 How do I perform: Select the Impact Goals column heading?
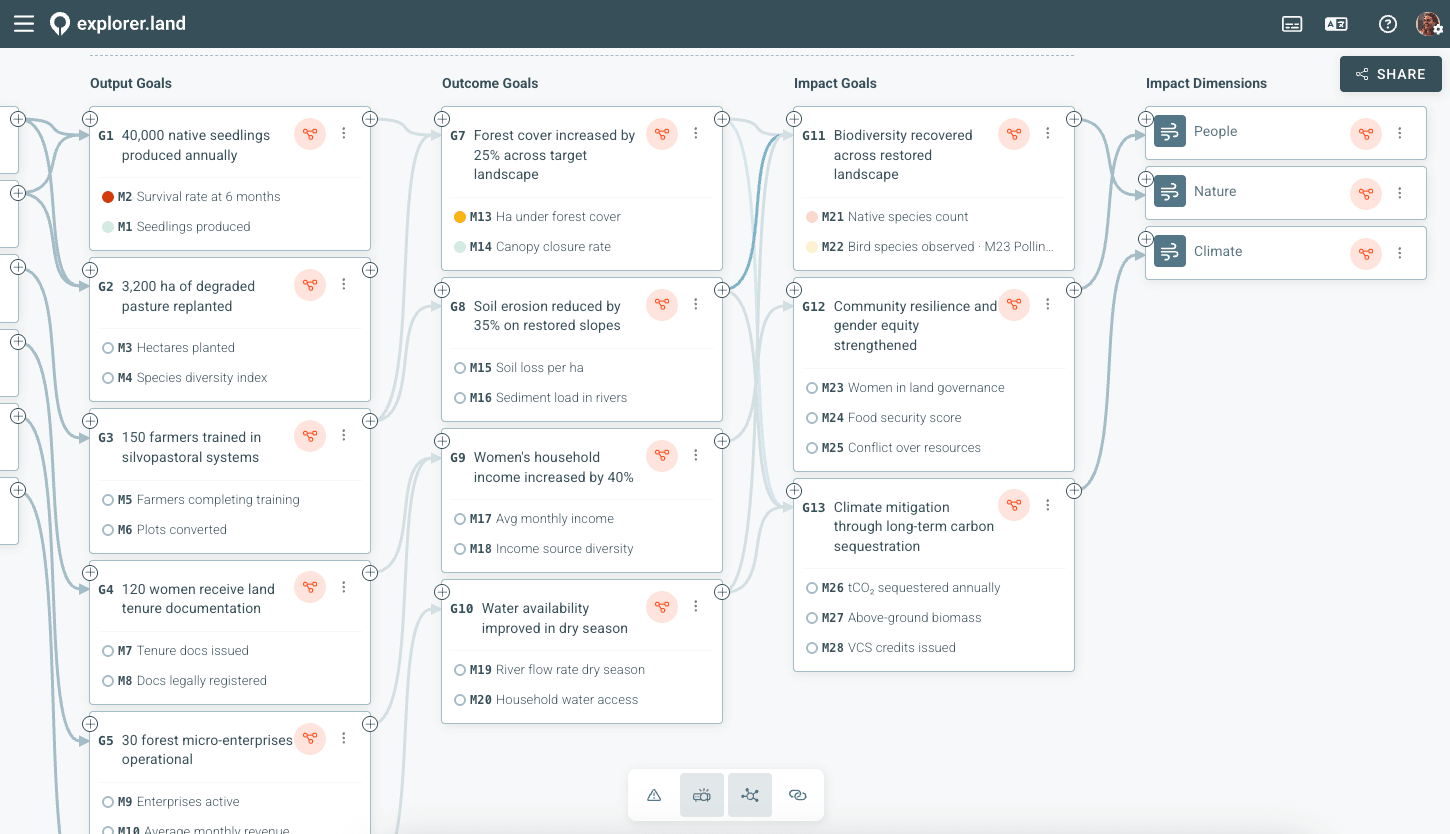click(835, 84)
